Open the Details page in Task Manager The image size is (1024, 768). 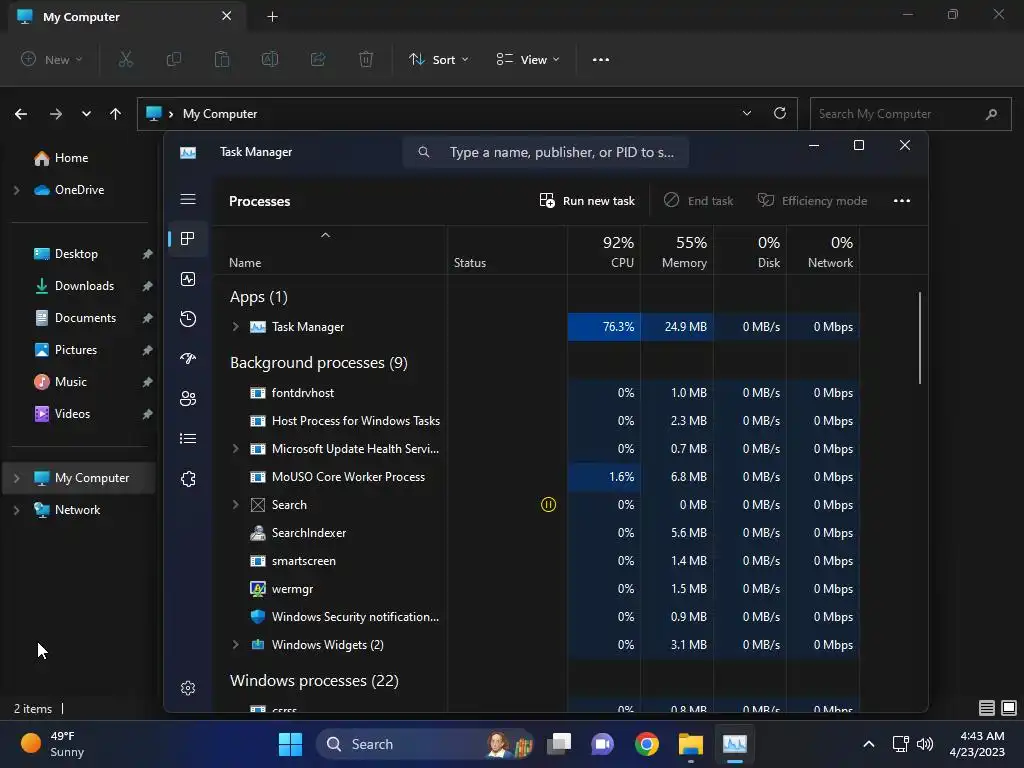click(x=188, y=439)
